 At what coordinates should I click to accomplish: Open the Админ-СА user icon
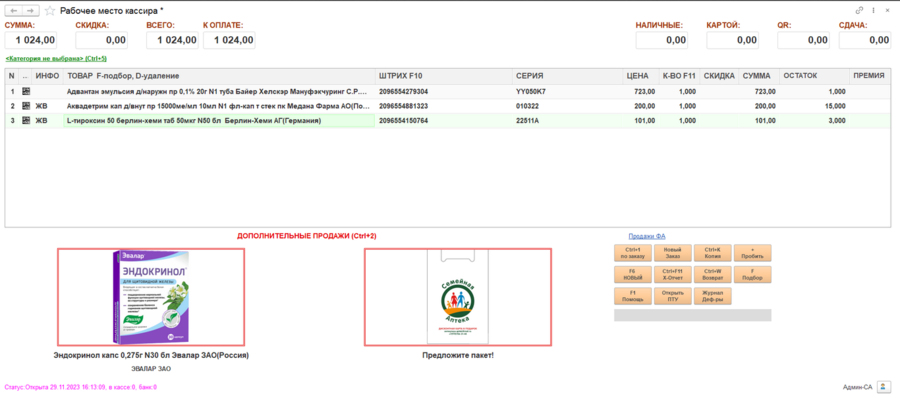(x=883, y=387)
